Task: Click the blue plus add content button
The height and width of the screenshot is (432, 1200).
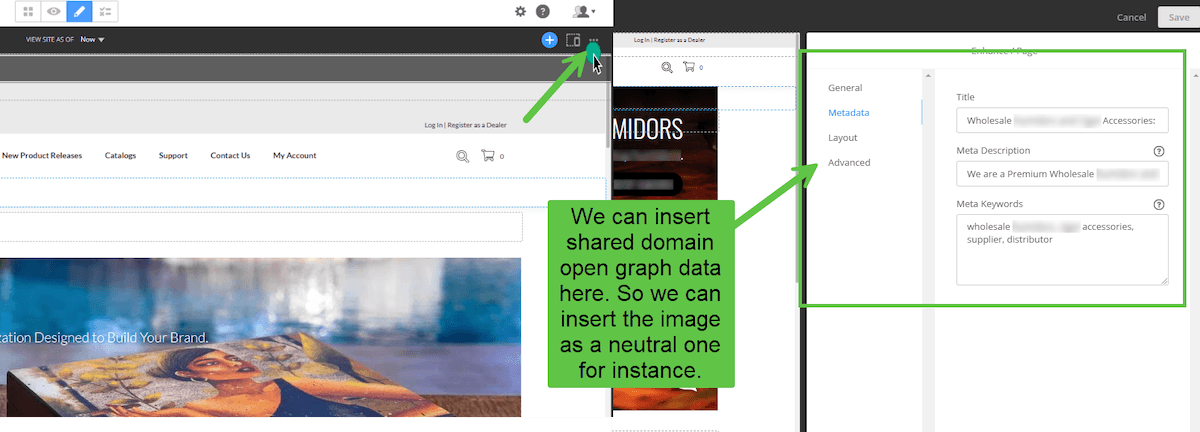Action: tap(549, 40)
